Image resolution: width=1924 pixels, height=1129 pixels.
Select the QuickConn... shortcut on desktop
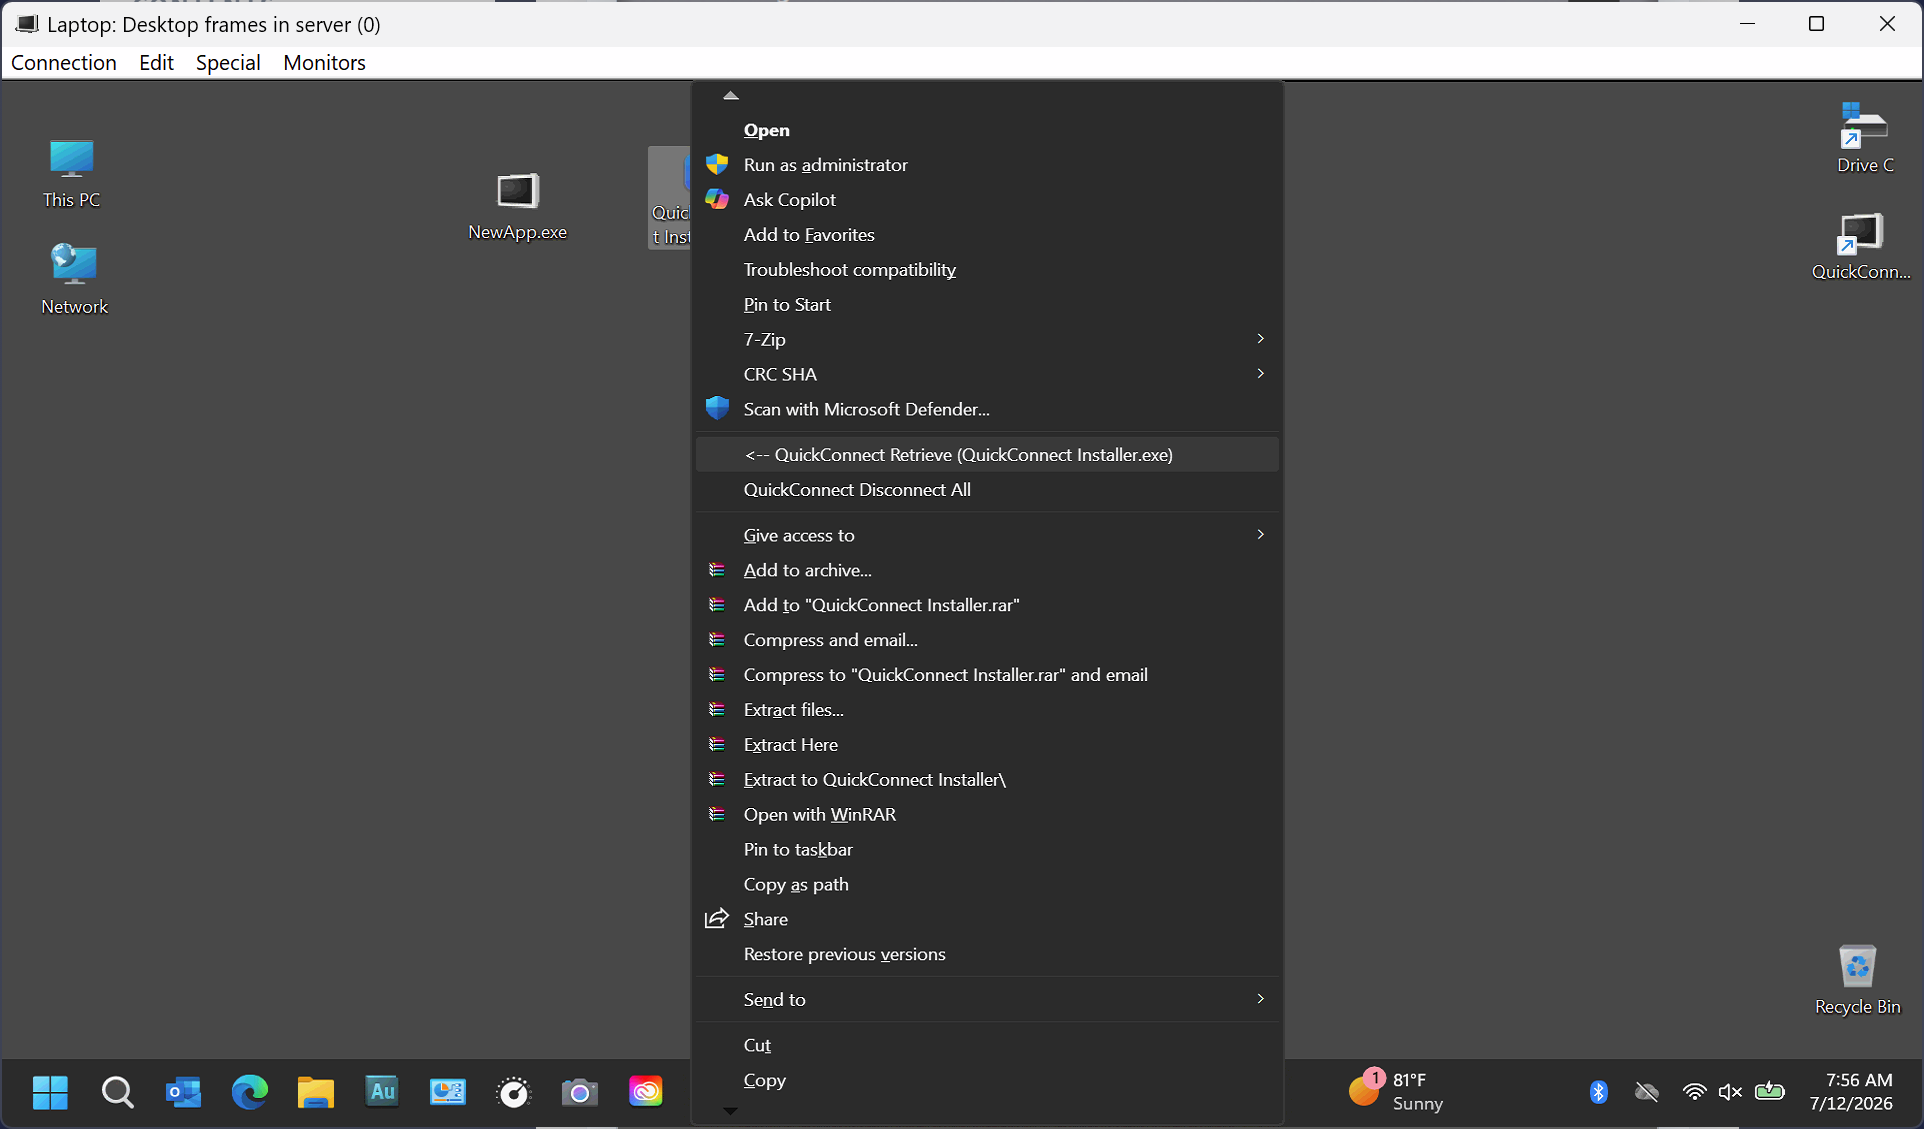coord(1860,246)
